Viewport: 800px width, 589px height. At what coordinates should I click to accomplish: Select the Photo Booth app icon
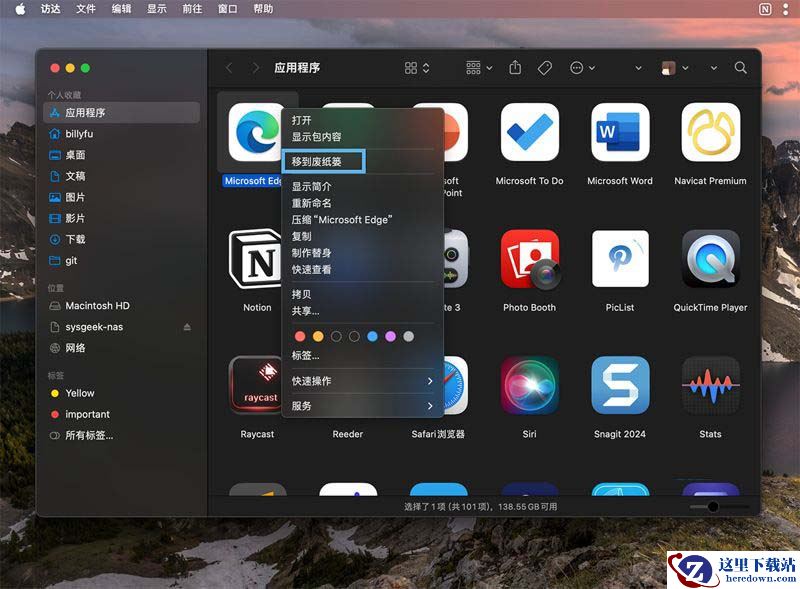pyautogui.click(x=530, y=259)
